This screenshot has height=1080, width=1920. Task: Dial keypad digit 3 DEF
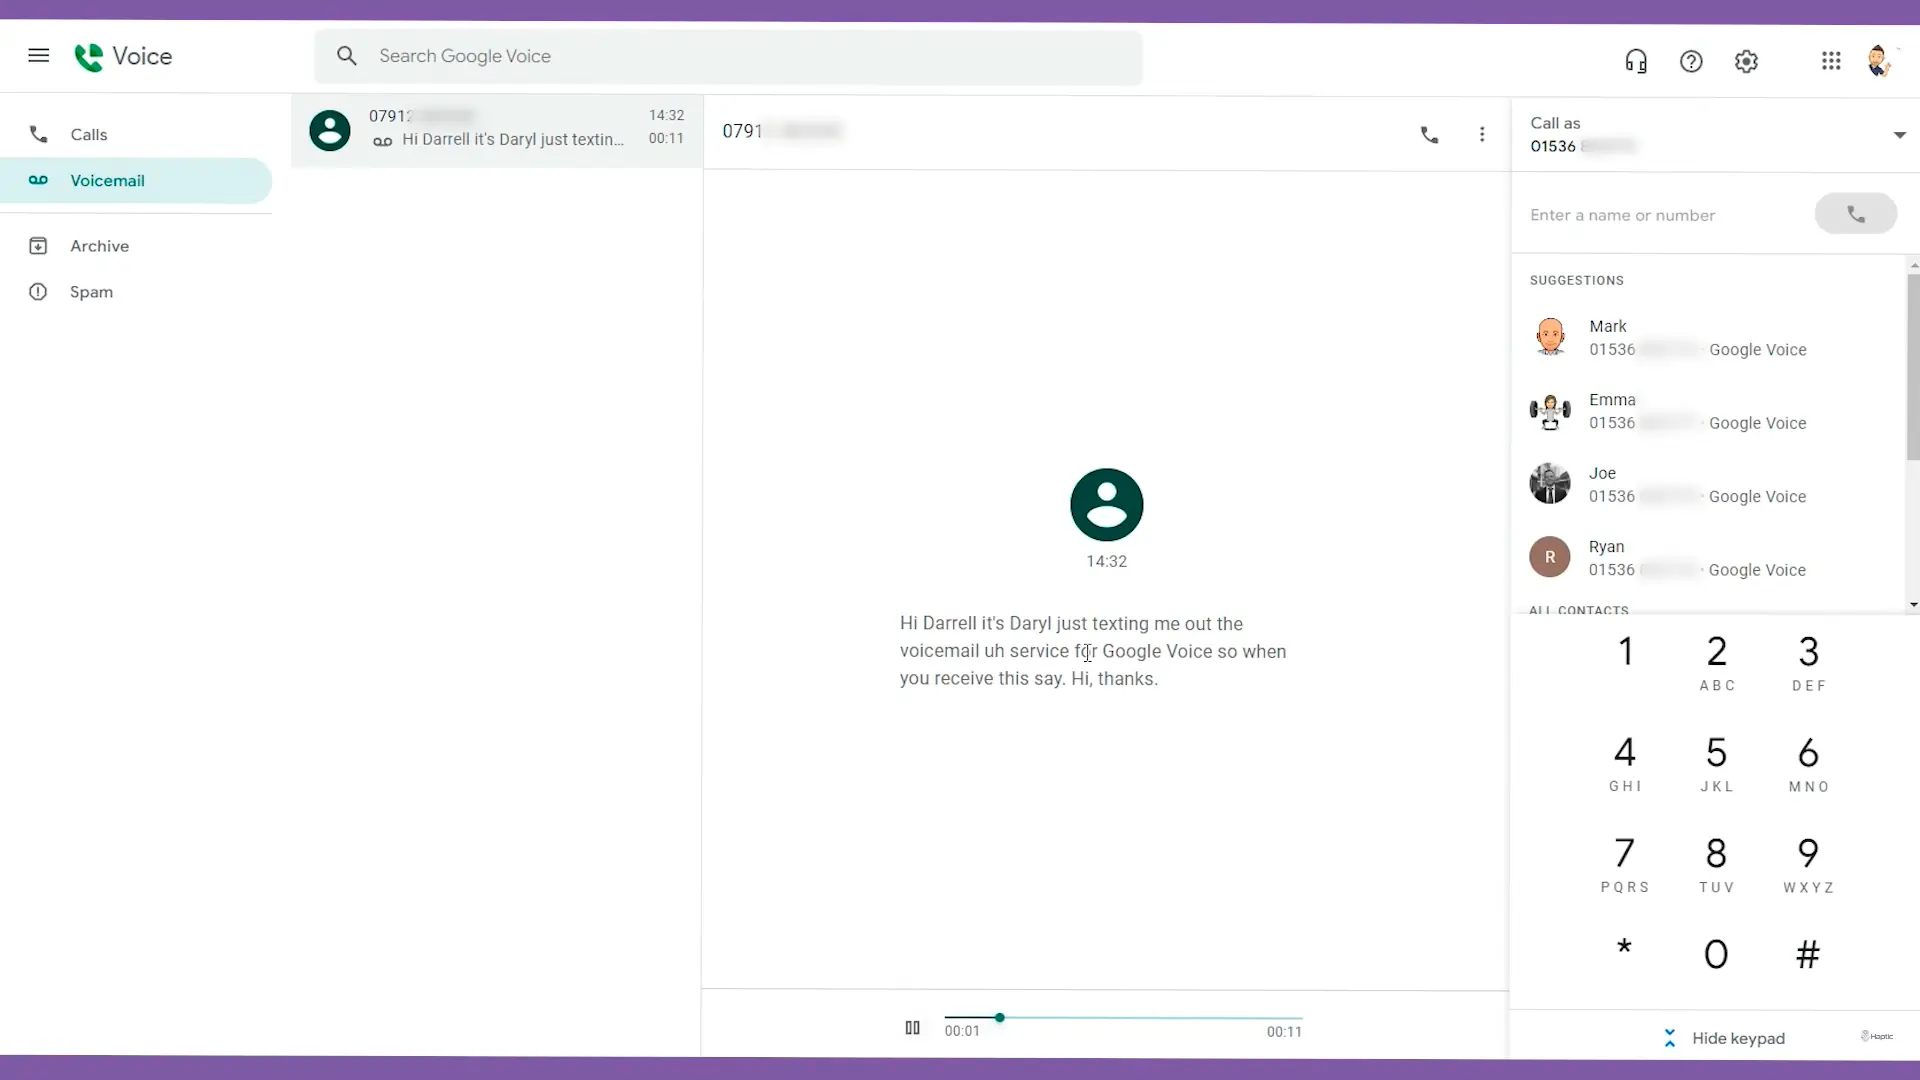(1808, 662)
